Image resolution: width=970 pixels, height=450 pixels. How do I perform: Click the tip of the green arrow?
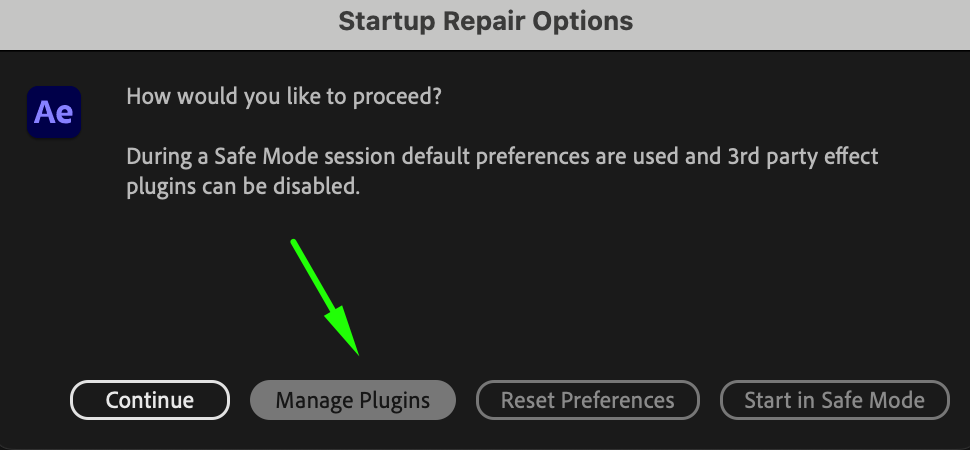click(355, 350)
